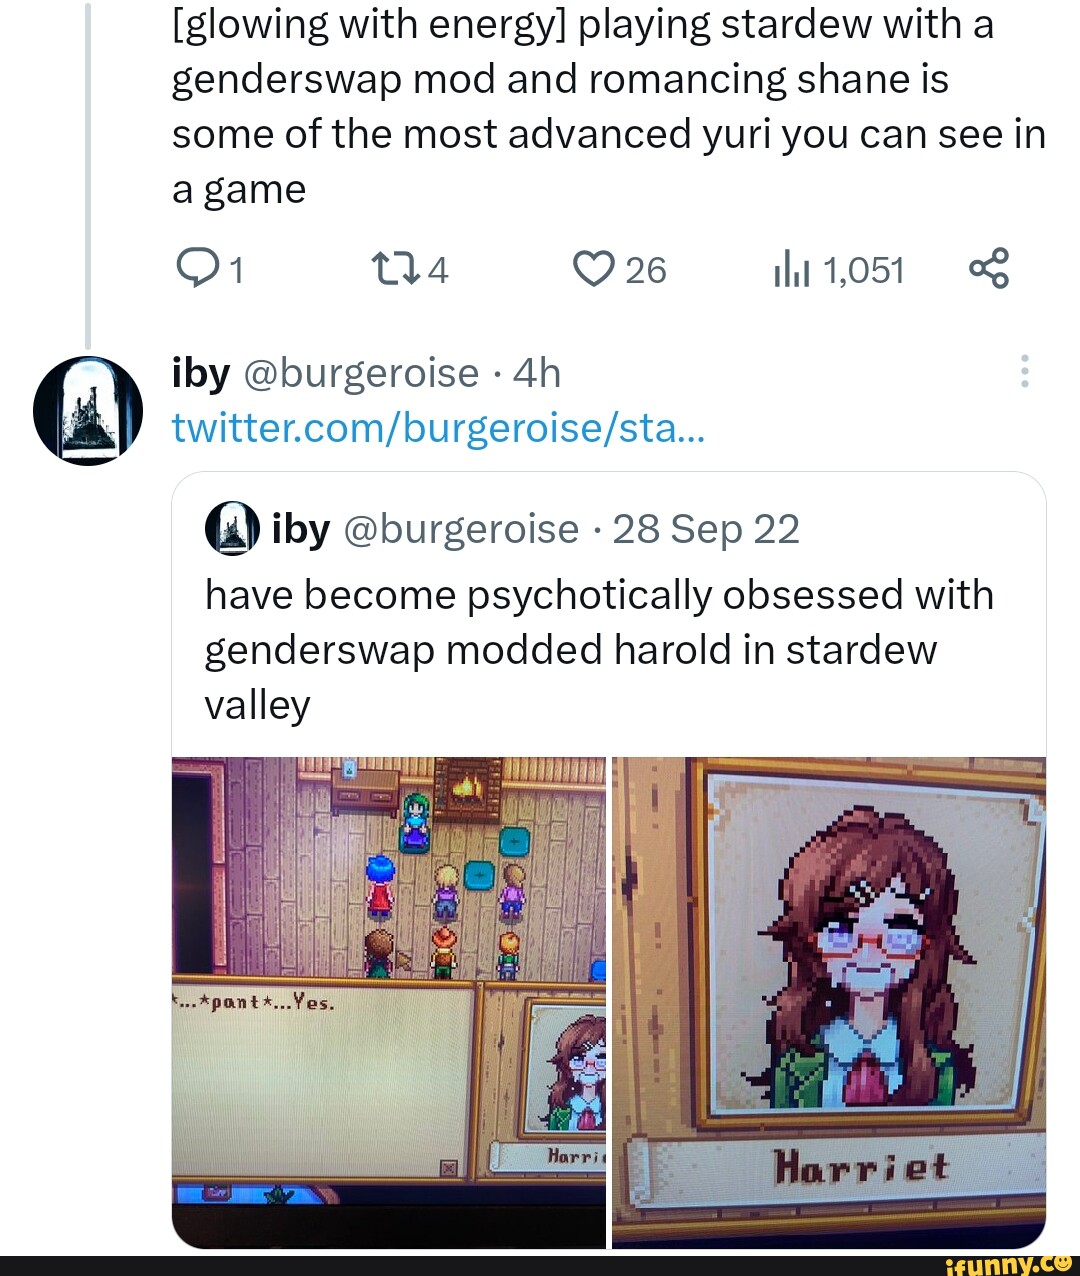
Task: Like the tweet with the heart icon
Action: pos(593,269)
